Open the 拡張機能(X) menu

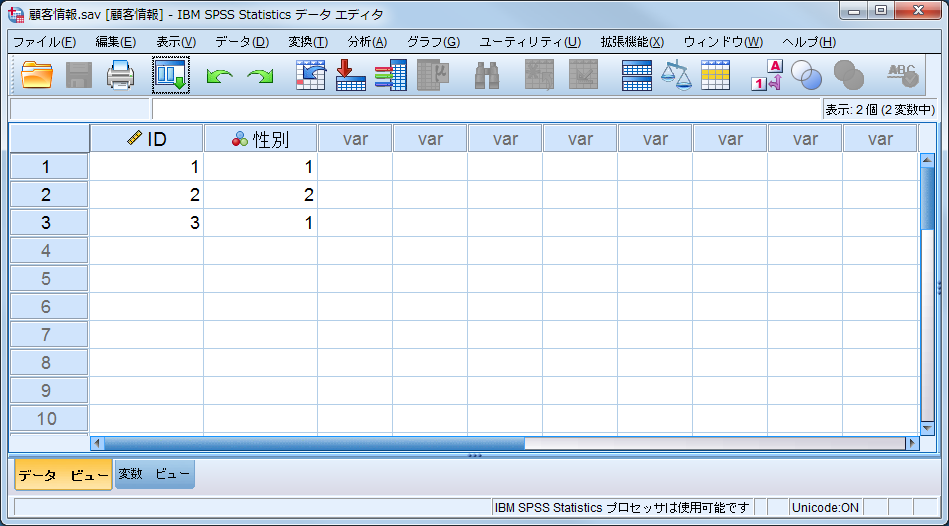632,42
